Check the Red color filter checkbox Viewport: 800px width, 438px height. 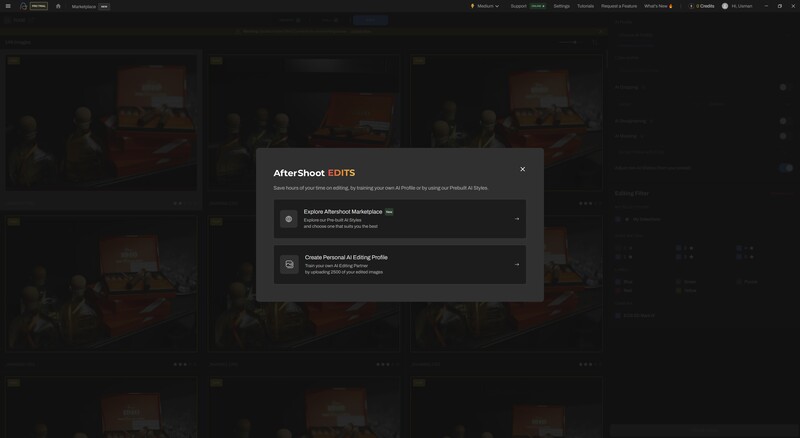[x=618, y=290]
